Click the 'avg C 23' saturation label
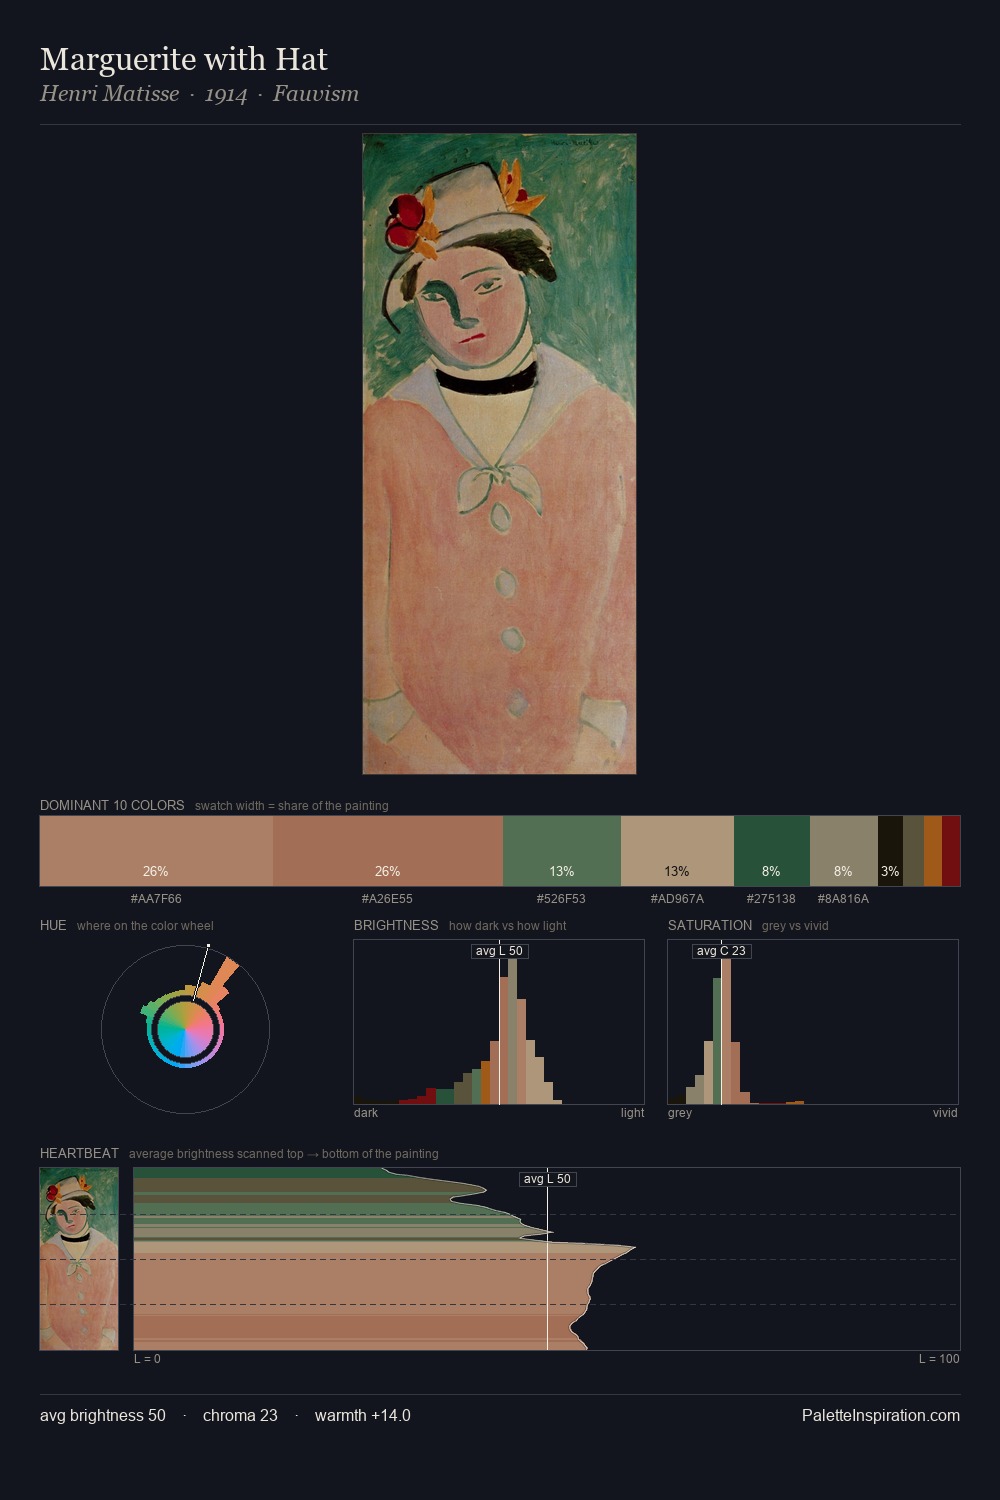Screen dimensions: 1000x1500 (x=721, y=951)
